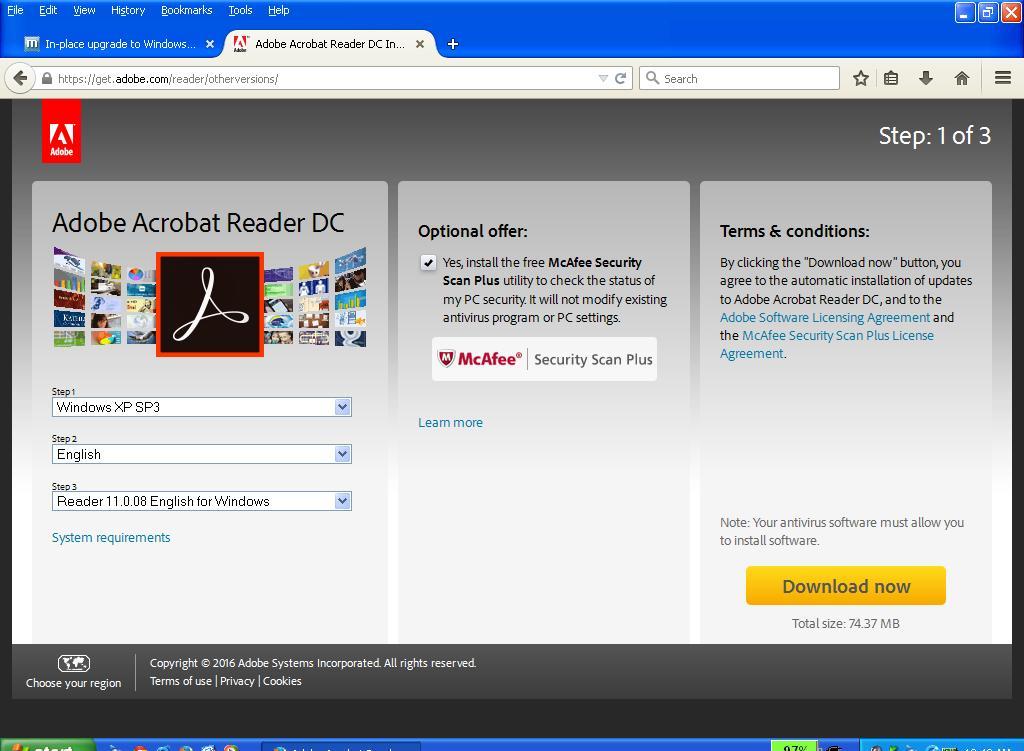The image size is (1024, 751).
Task: Click the padlock site security icon
Action: (46, 78)
